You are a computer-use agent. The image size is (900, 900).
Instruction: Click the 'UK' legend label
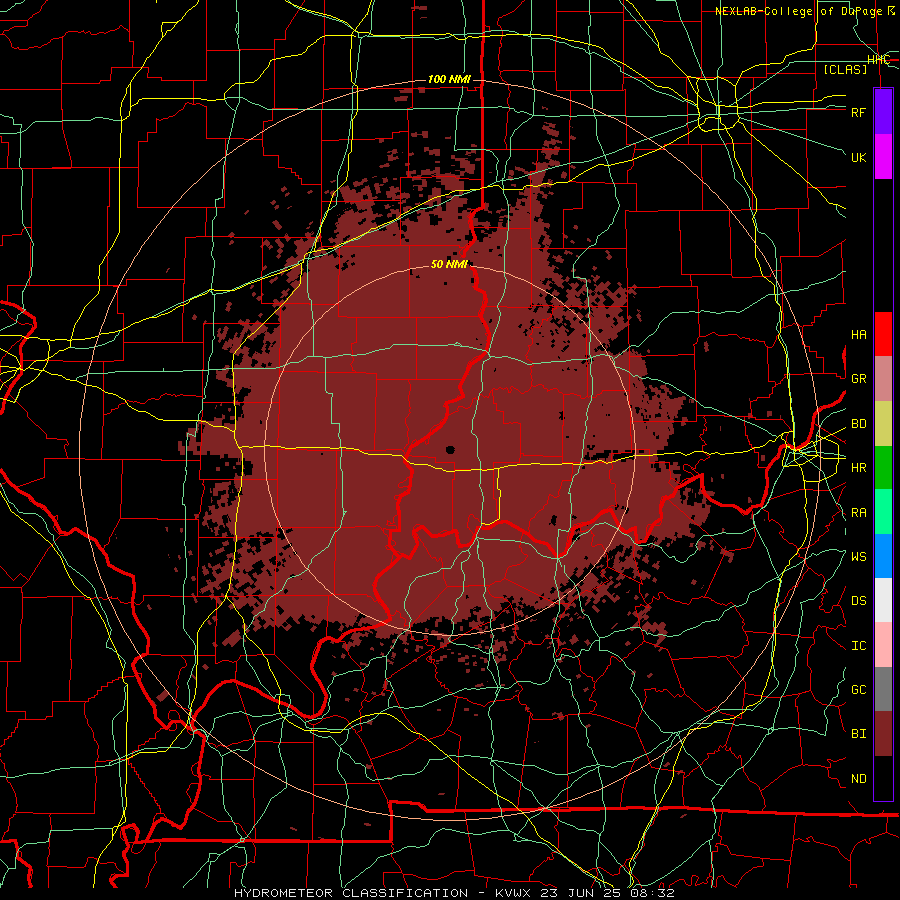(x=858, y=157)
